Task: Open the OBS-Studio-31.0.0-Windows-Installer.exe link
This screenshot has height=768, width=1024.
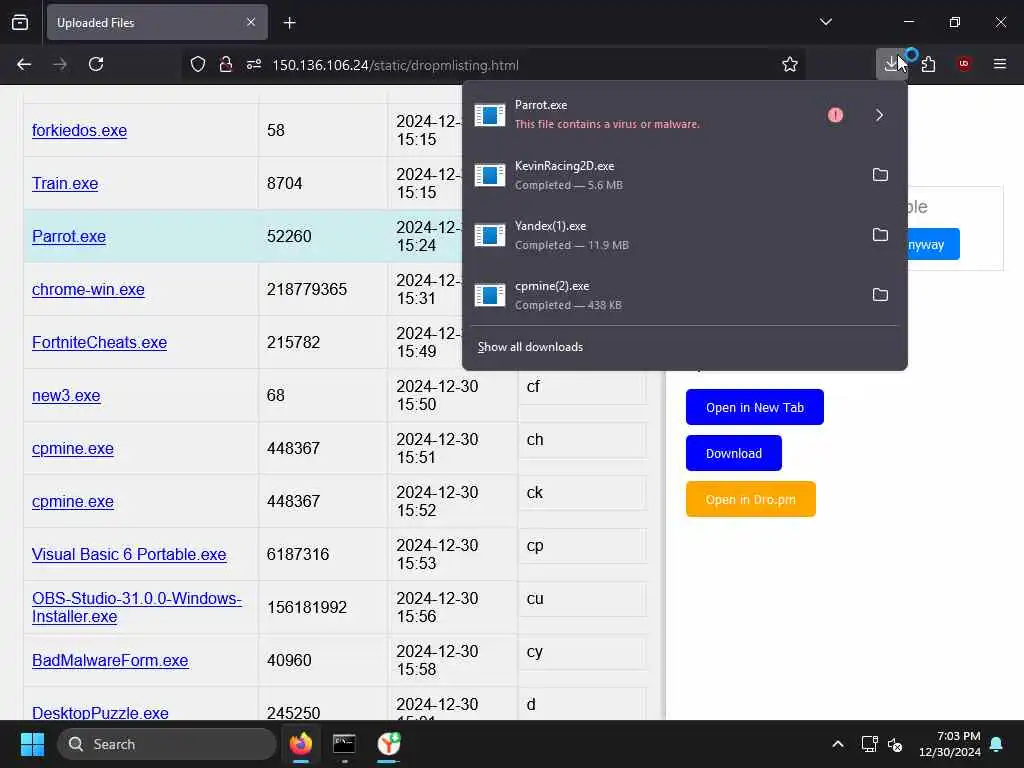Action: tap(137, 607)
